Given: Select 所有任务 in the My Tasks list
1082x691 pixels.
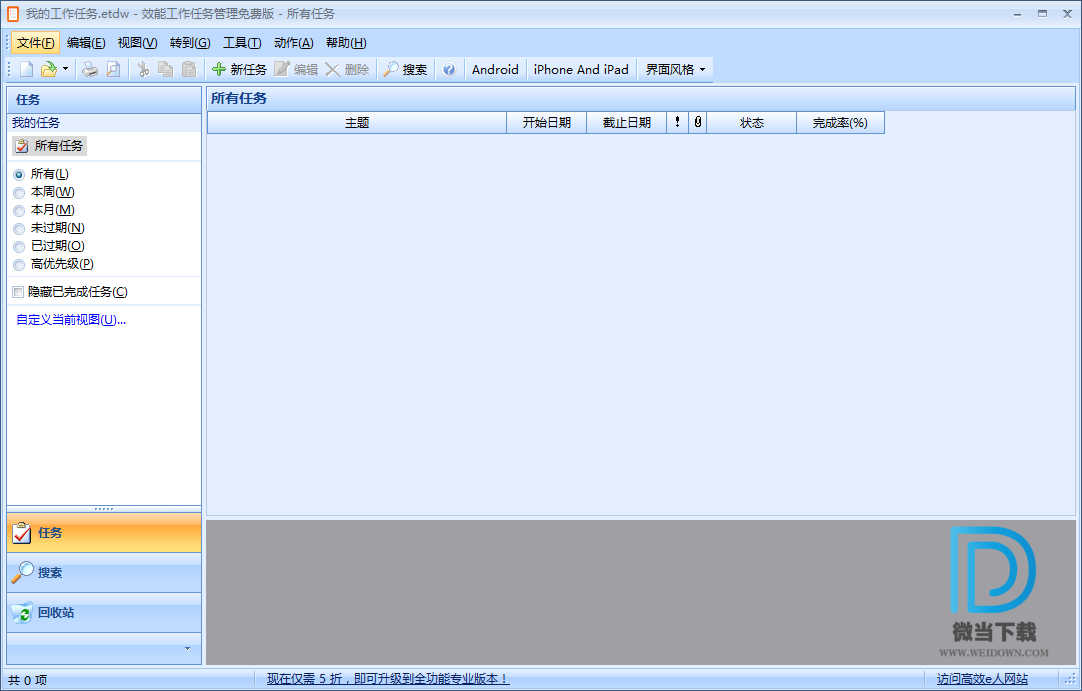Looking at the screenshot, I should pyautogui.click(x=50, y=146).
